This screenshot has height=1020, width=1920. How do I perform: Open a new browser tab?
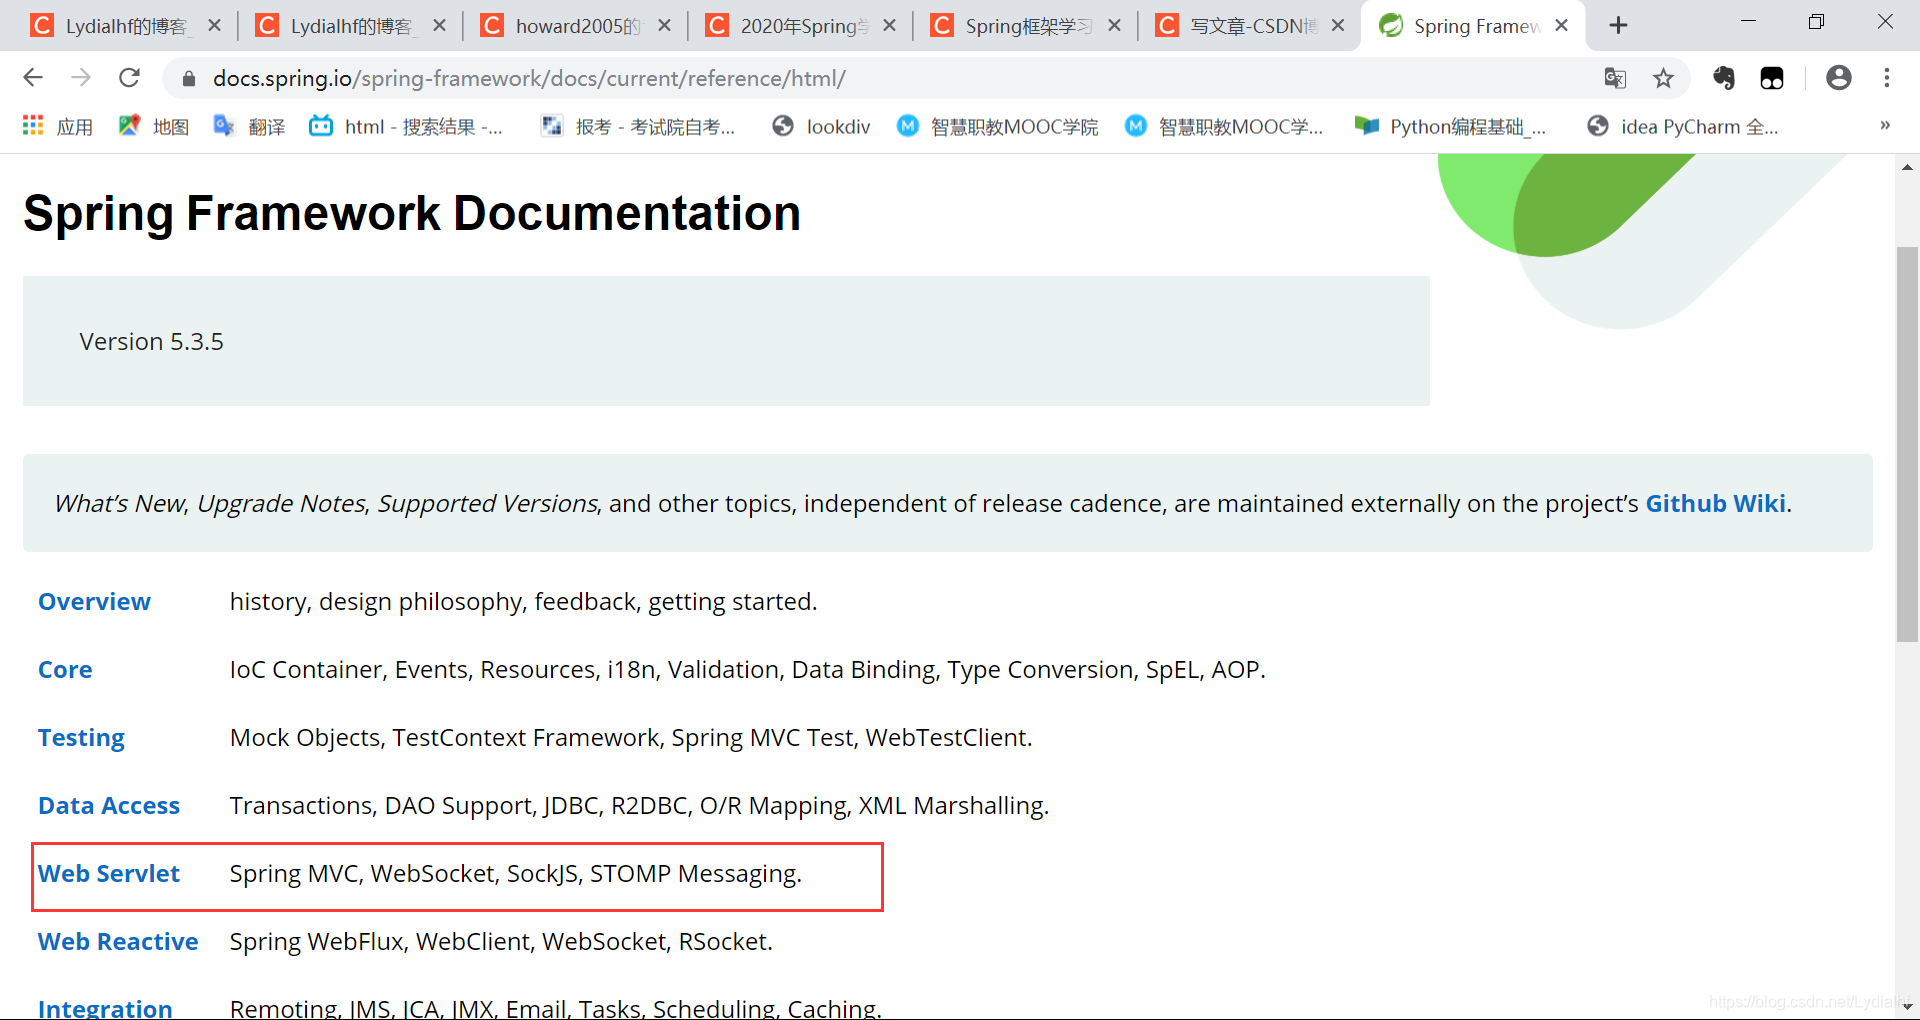tap(1618, 26)
